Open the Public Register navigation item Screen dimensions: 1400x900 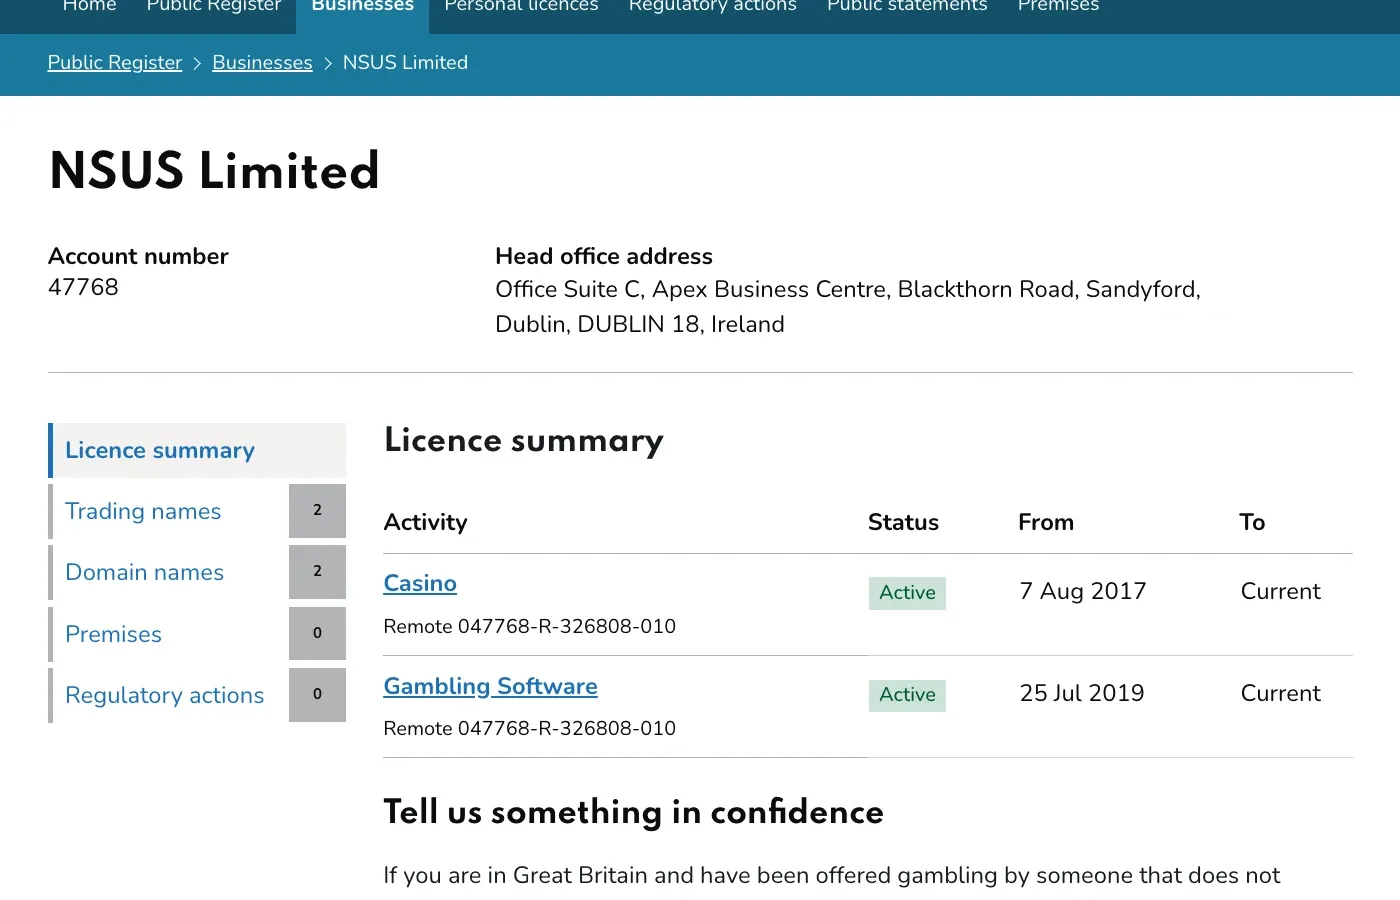214,6
